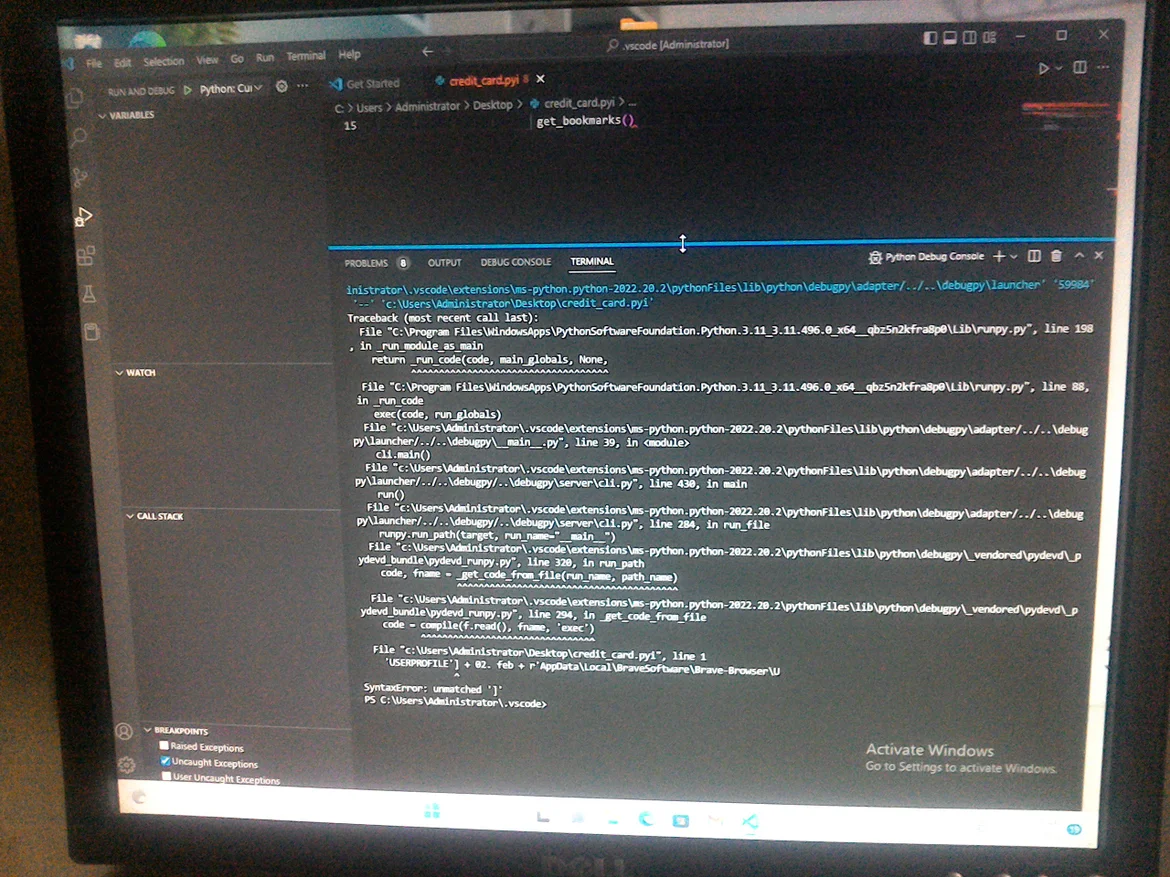Switch to the Problems tab
Image resolution: width=1170 pixels, height=877 pixels.
click(x=366, y=263)
